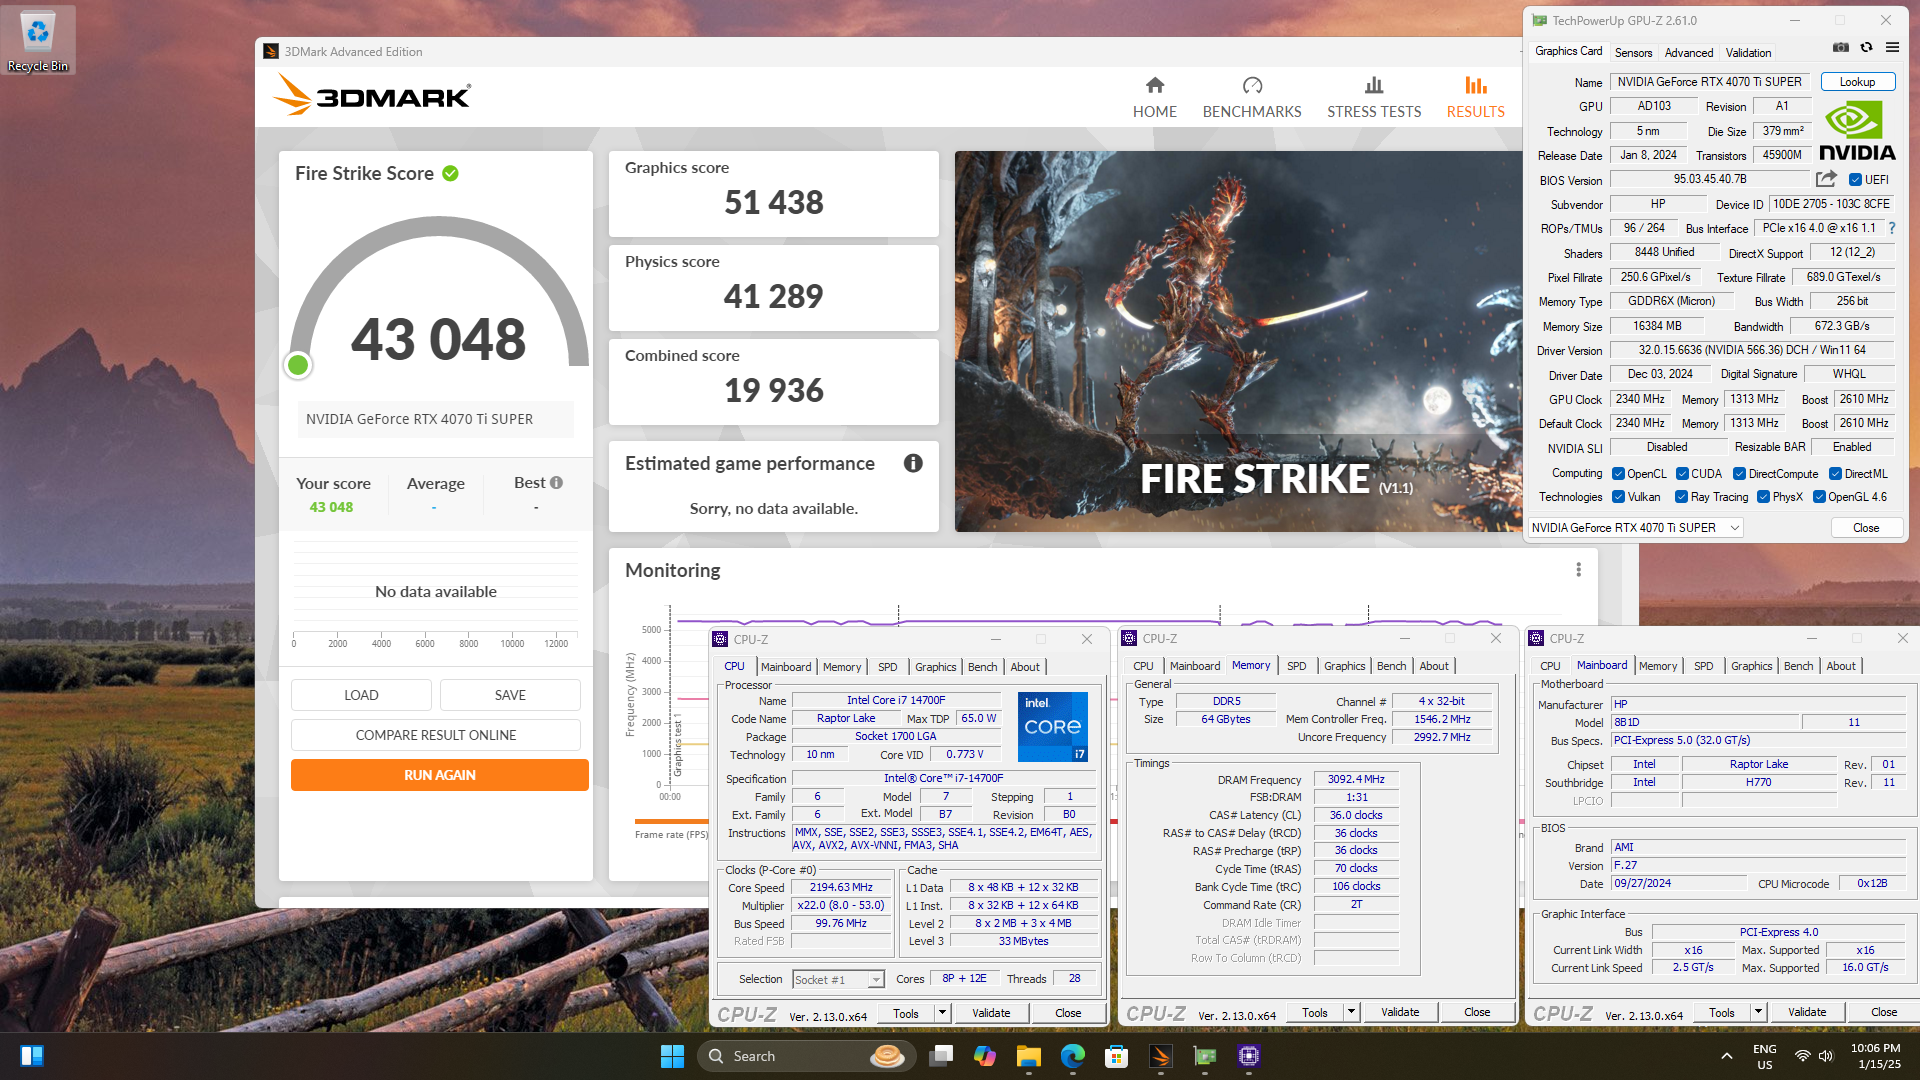Open the Results bar chart icon
Screen dimensions: 1920x1080
(1475, 86)
